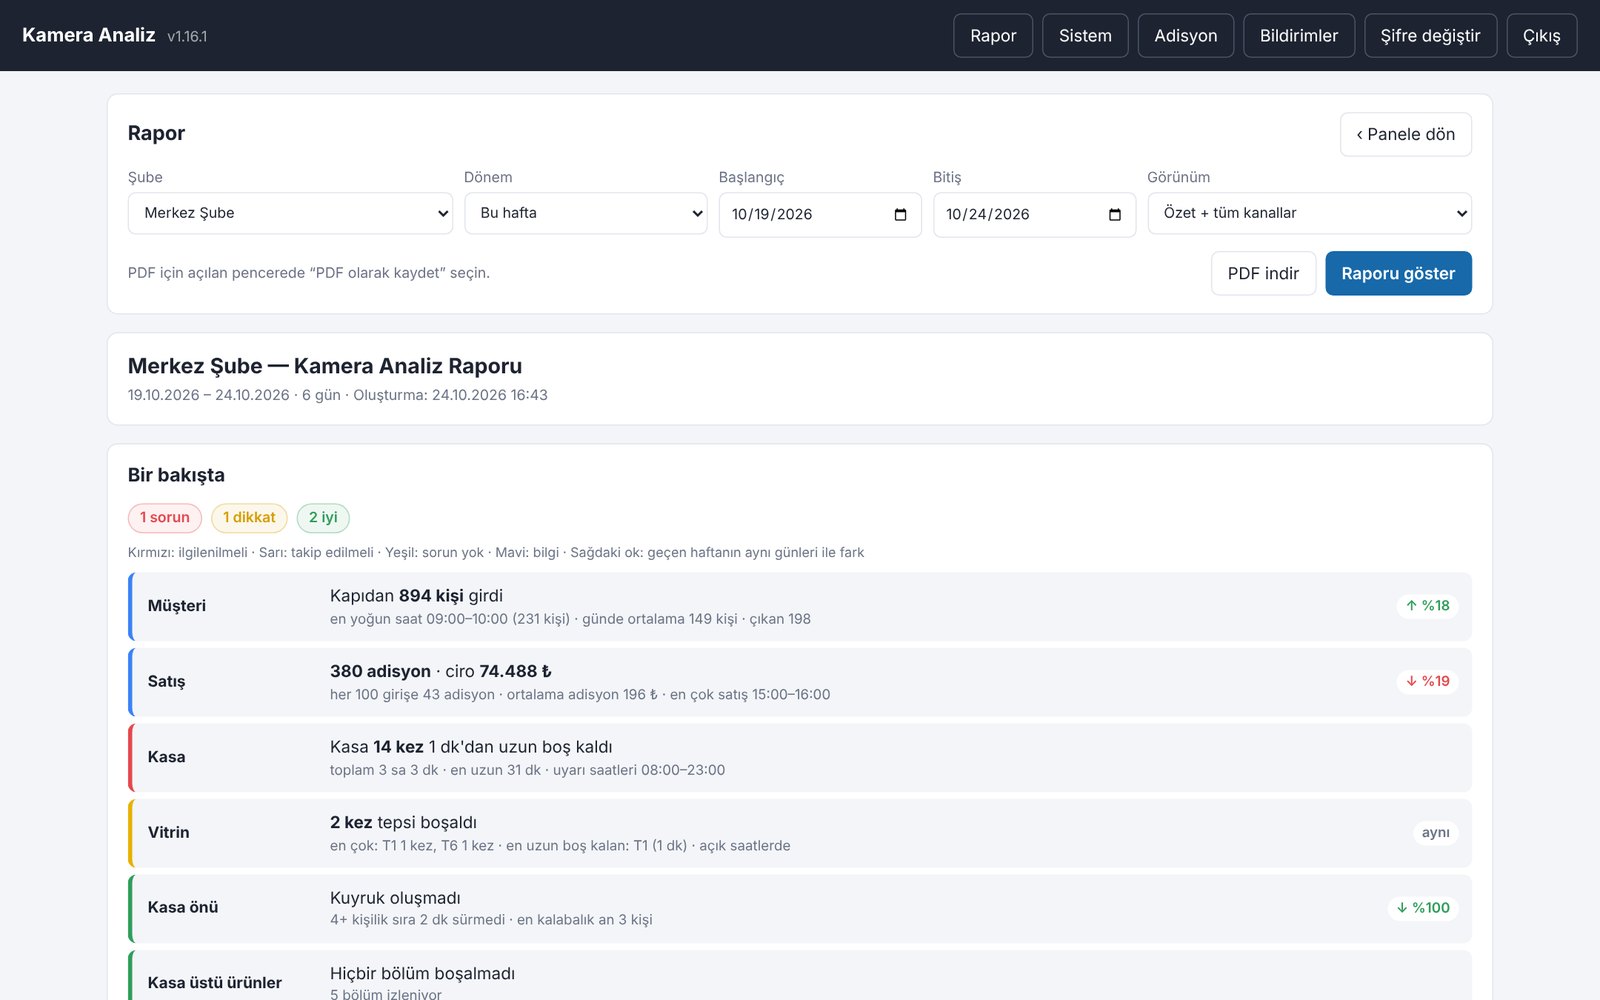The width and height of the screenshot is (1600, 1000).
Task: Open the Şube dropdown showing Merkez Şube
Action: [290, 213]
